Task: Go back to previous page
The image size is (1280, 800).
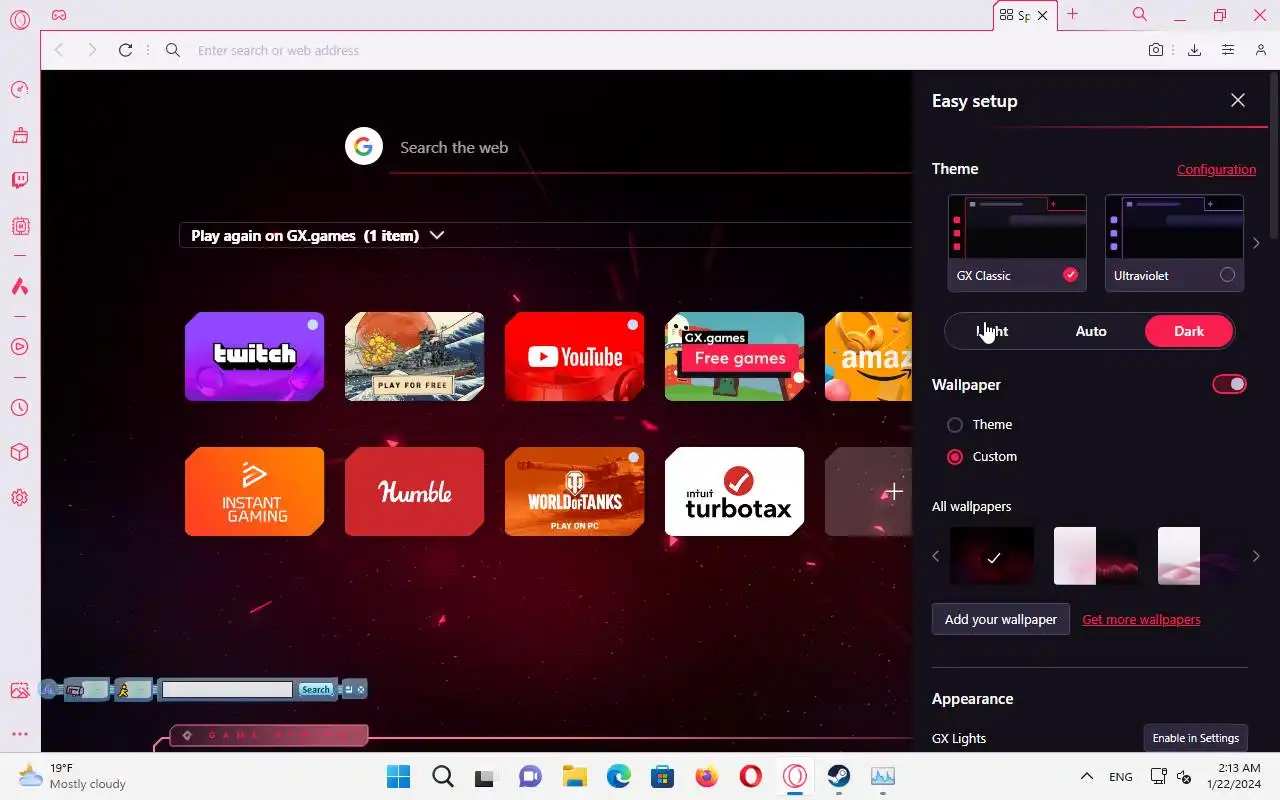Action: point(59,50)
